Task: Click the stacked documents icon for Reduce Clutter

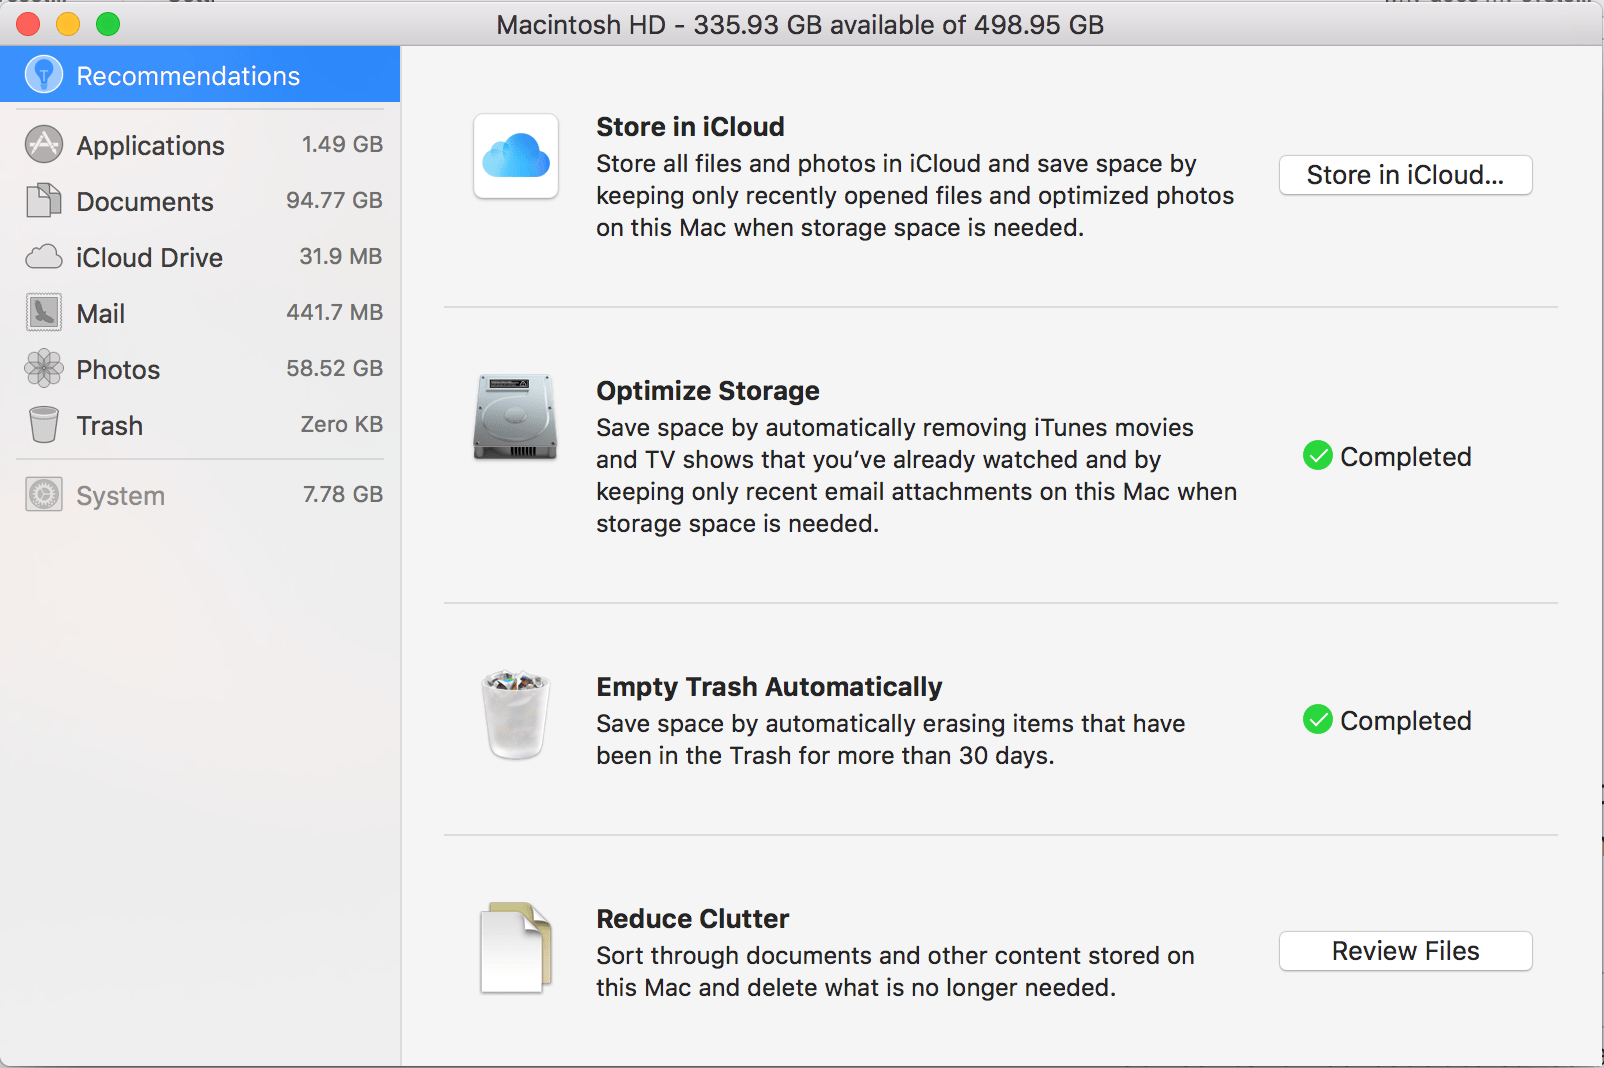Action: 515,948
